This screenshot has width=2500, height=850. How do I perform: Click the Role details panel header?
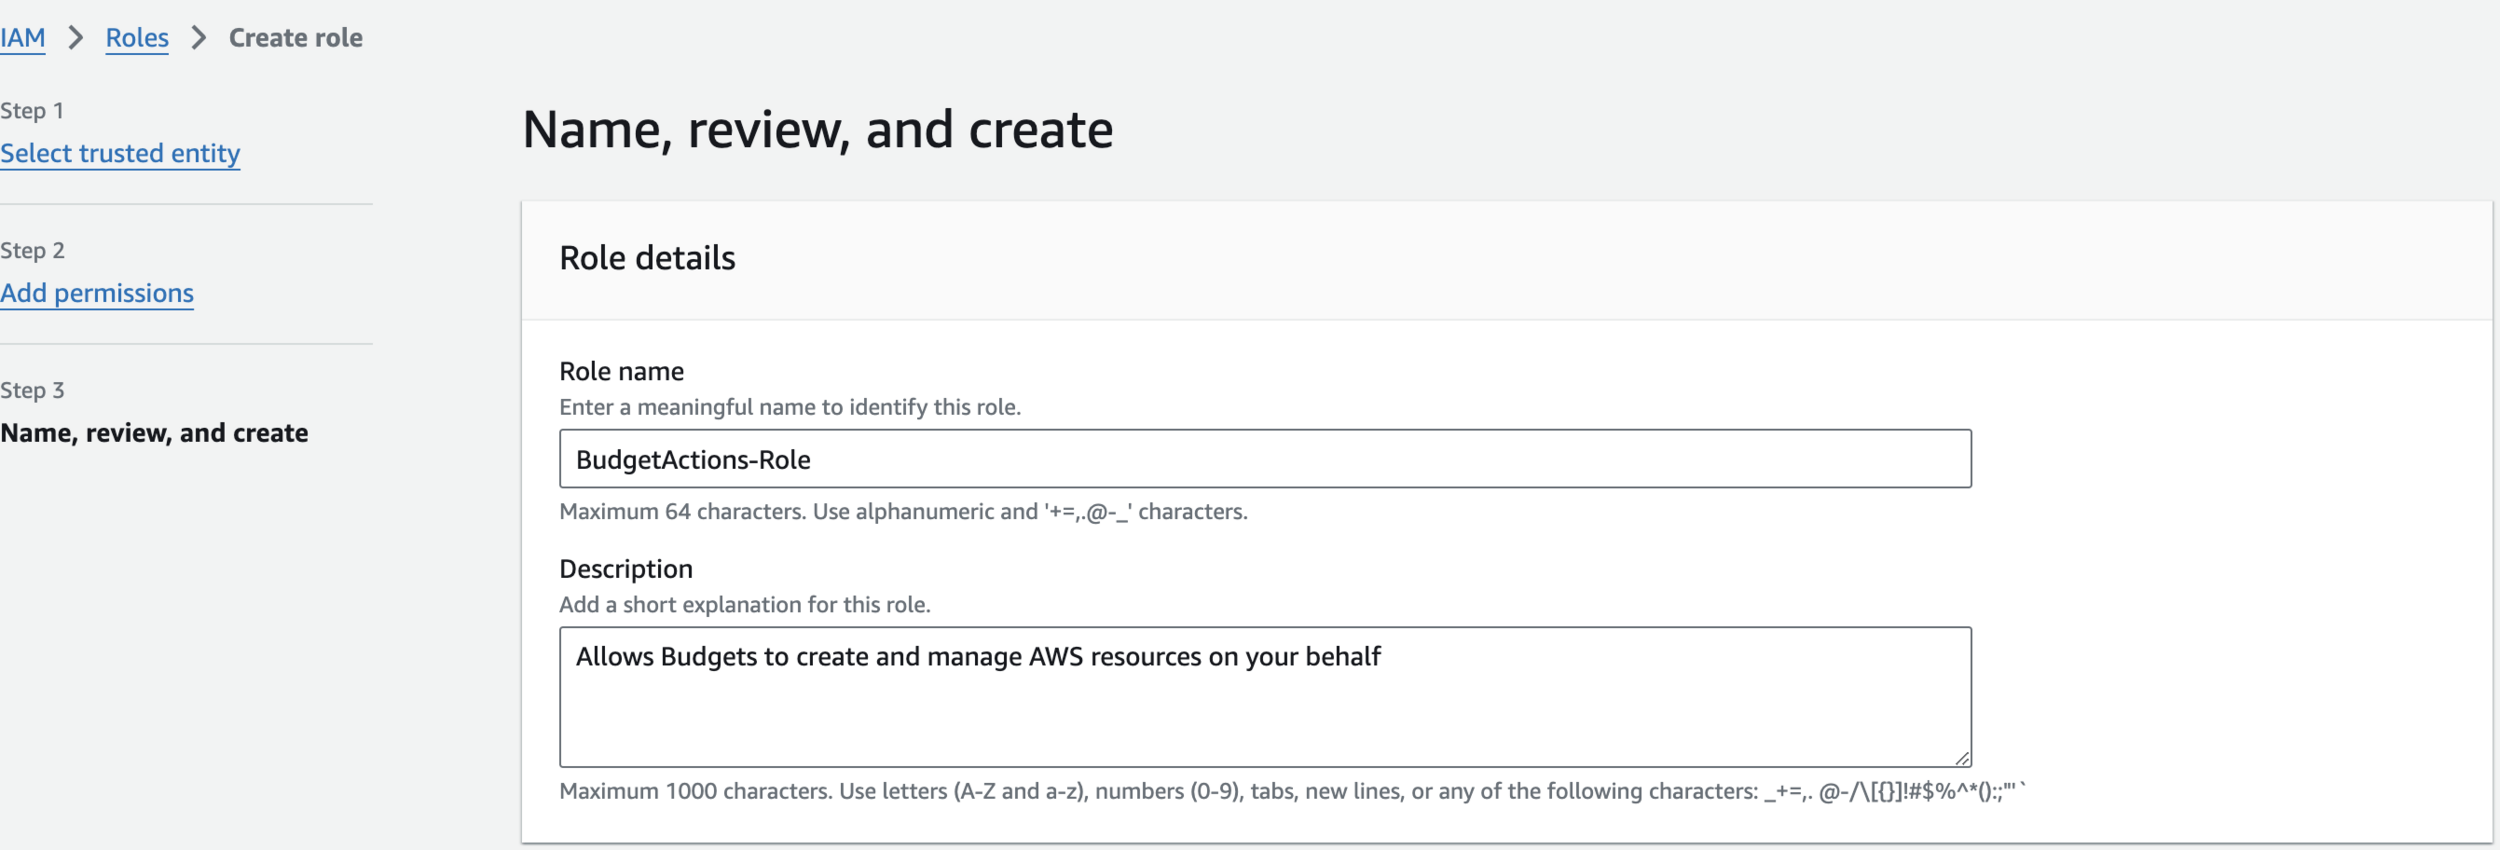647,258
